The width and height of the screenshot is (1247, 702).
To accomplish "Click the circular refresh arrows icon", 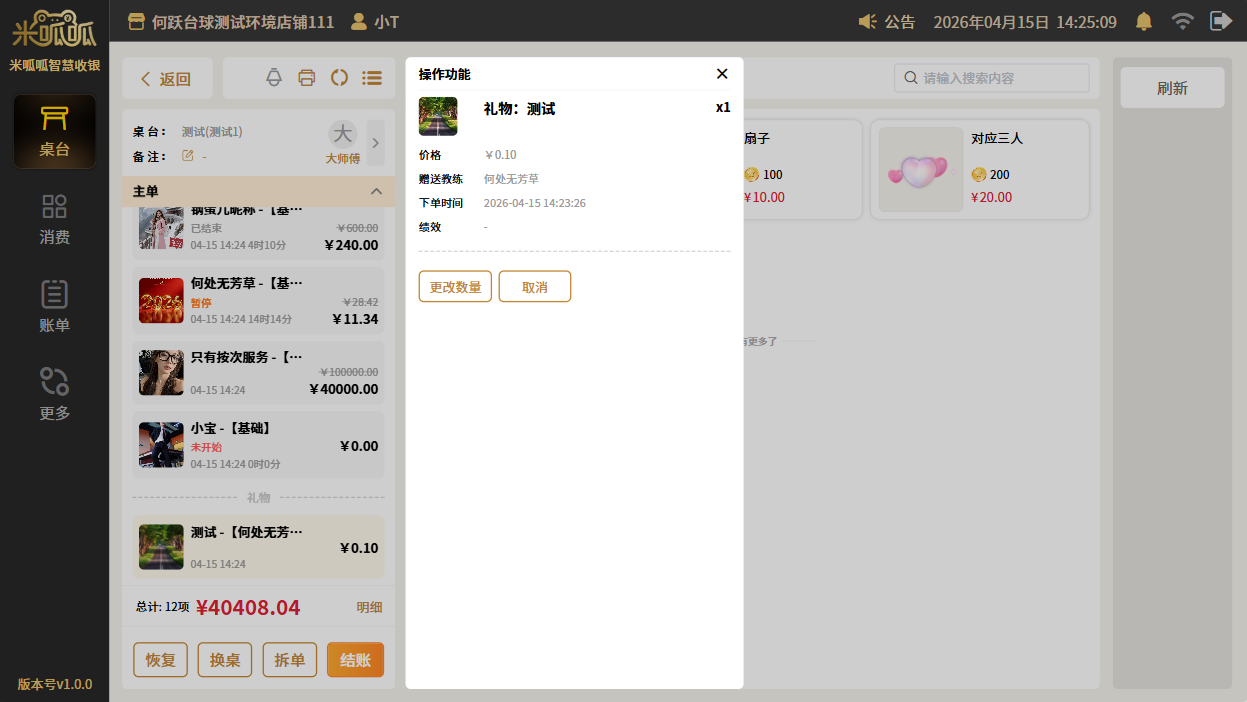I will [339, 78].
